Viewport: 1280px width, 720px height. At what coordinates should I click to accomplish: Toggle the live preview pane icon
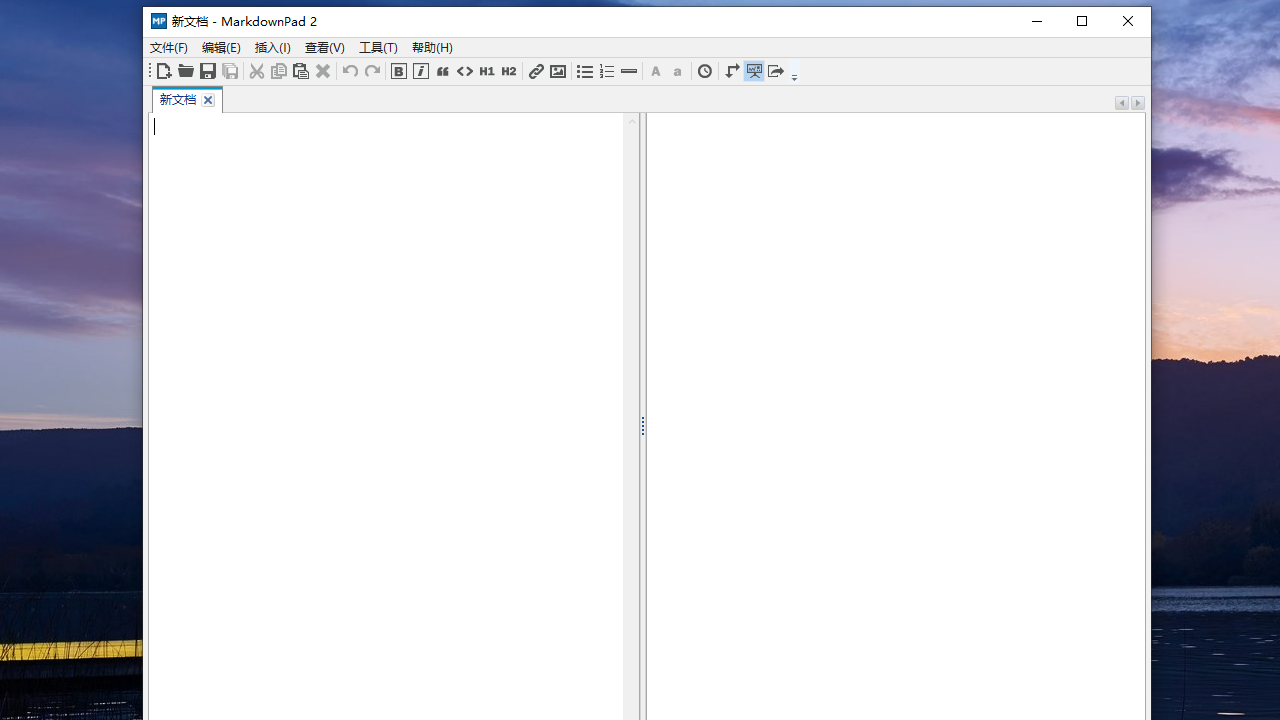pos(754,71)
